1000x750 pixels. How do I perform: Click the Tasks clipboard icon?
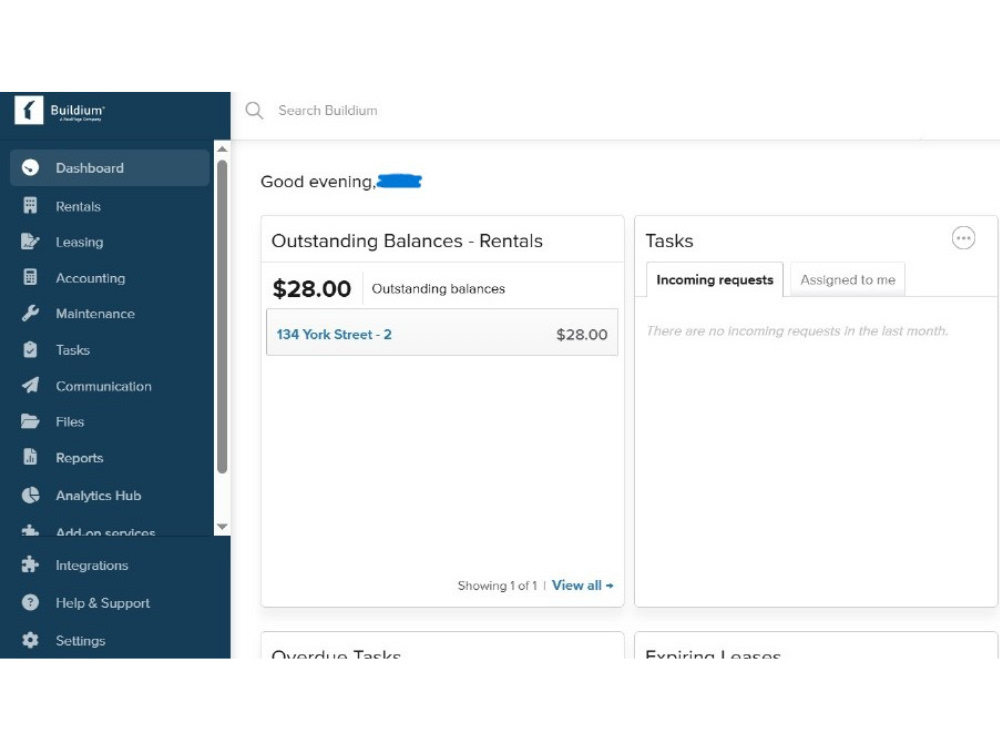[30, 349]
